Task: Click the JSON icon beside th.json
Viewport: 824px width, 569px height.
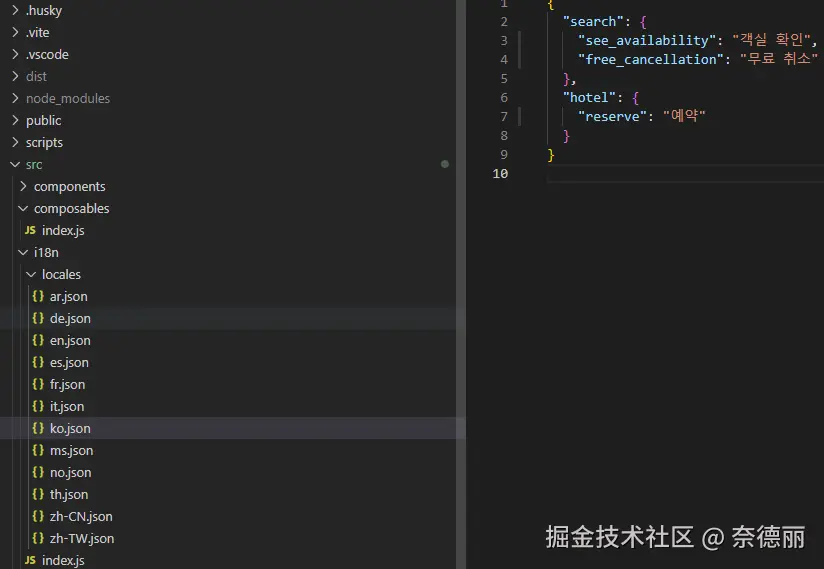Action: (x=38, y=494)
